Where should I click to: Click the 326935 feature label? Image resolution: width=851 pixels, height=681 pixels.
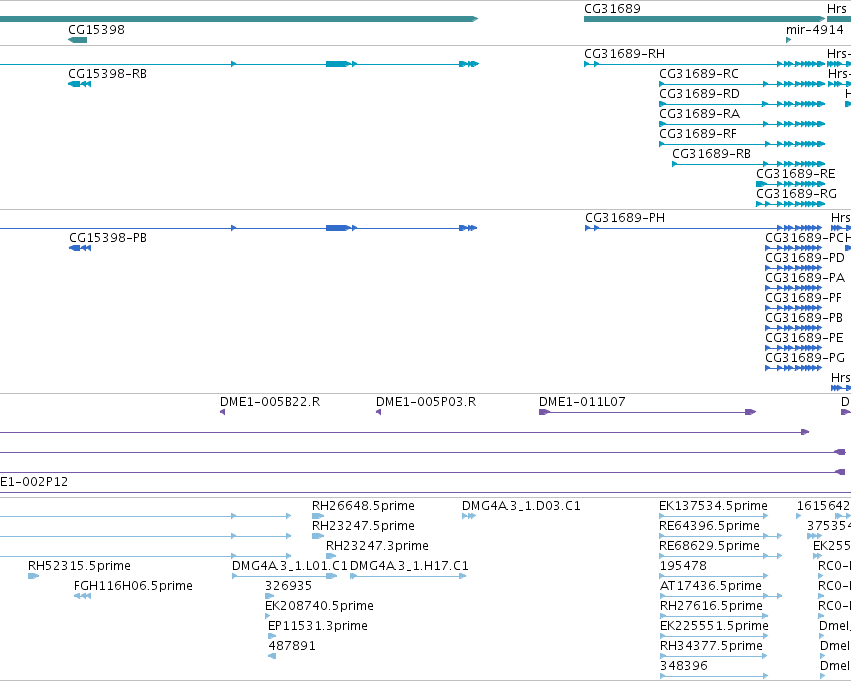click(288, 585)
